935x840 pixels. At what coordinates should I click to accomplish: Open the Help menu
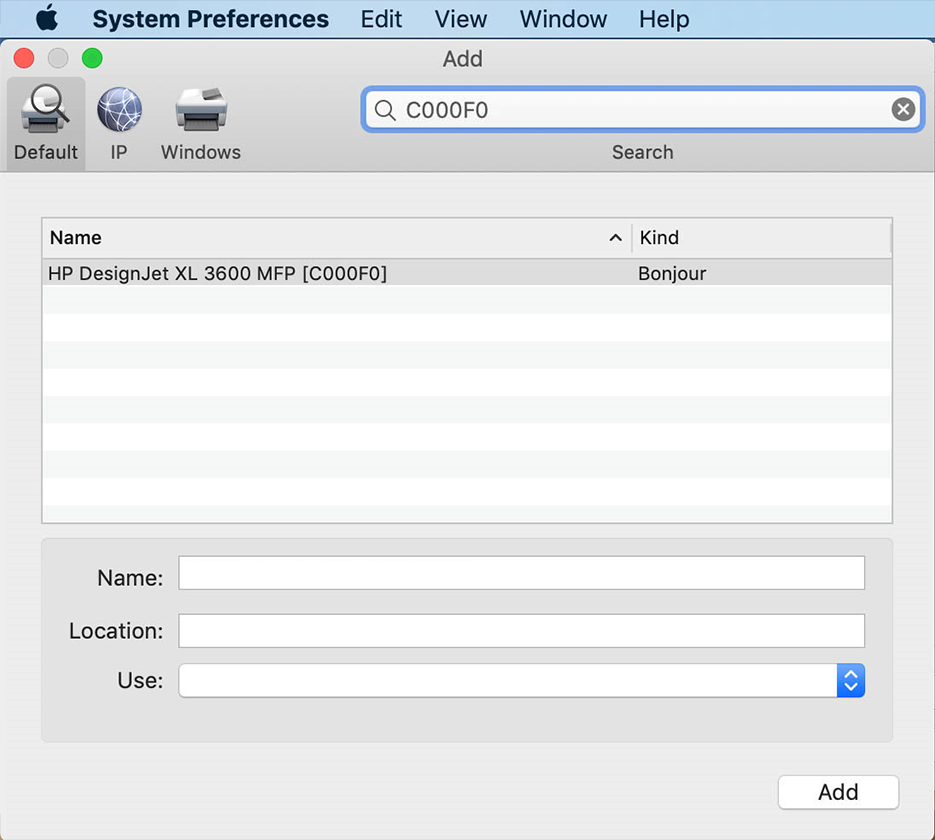pyautogui.click(x=664, y=19)
